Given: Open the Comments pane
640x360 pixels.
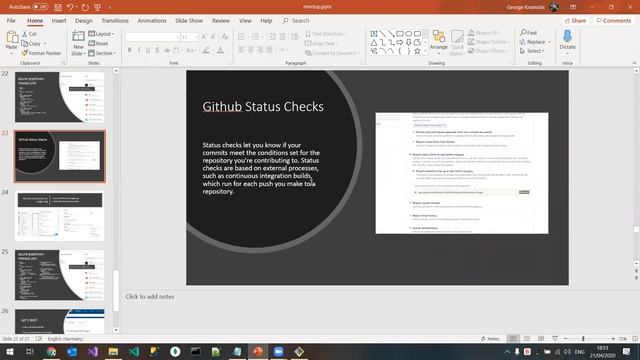Looking at the screenshot, I should coord(613,20).
